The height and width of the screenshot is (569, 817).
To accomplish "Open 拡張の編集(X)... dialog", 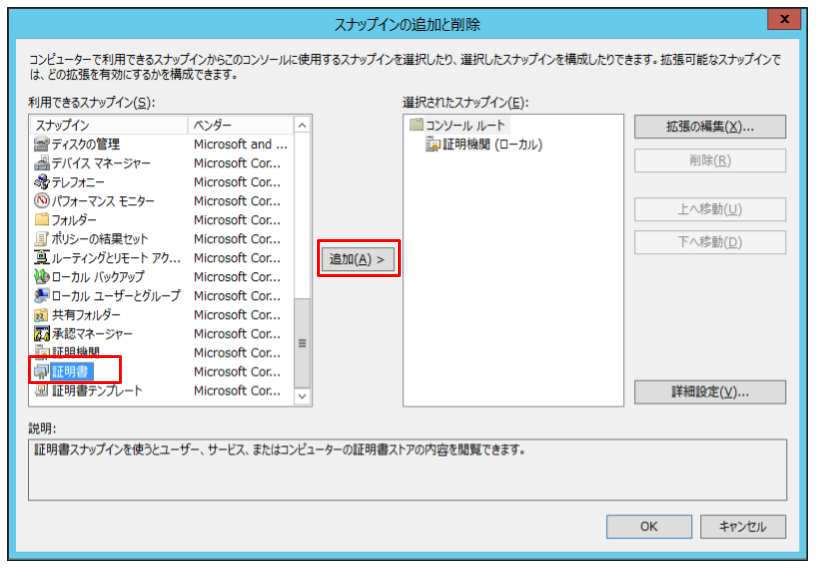I will point(710,127).
